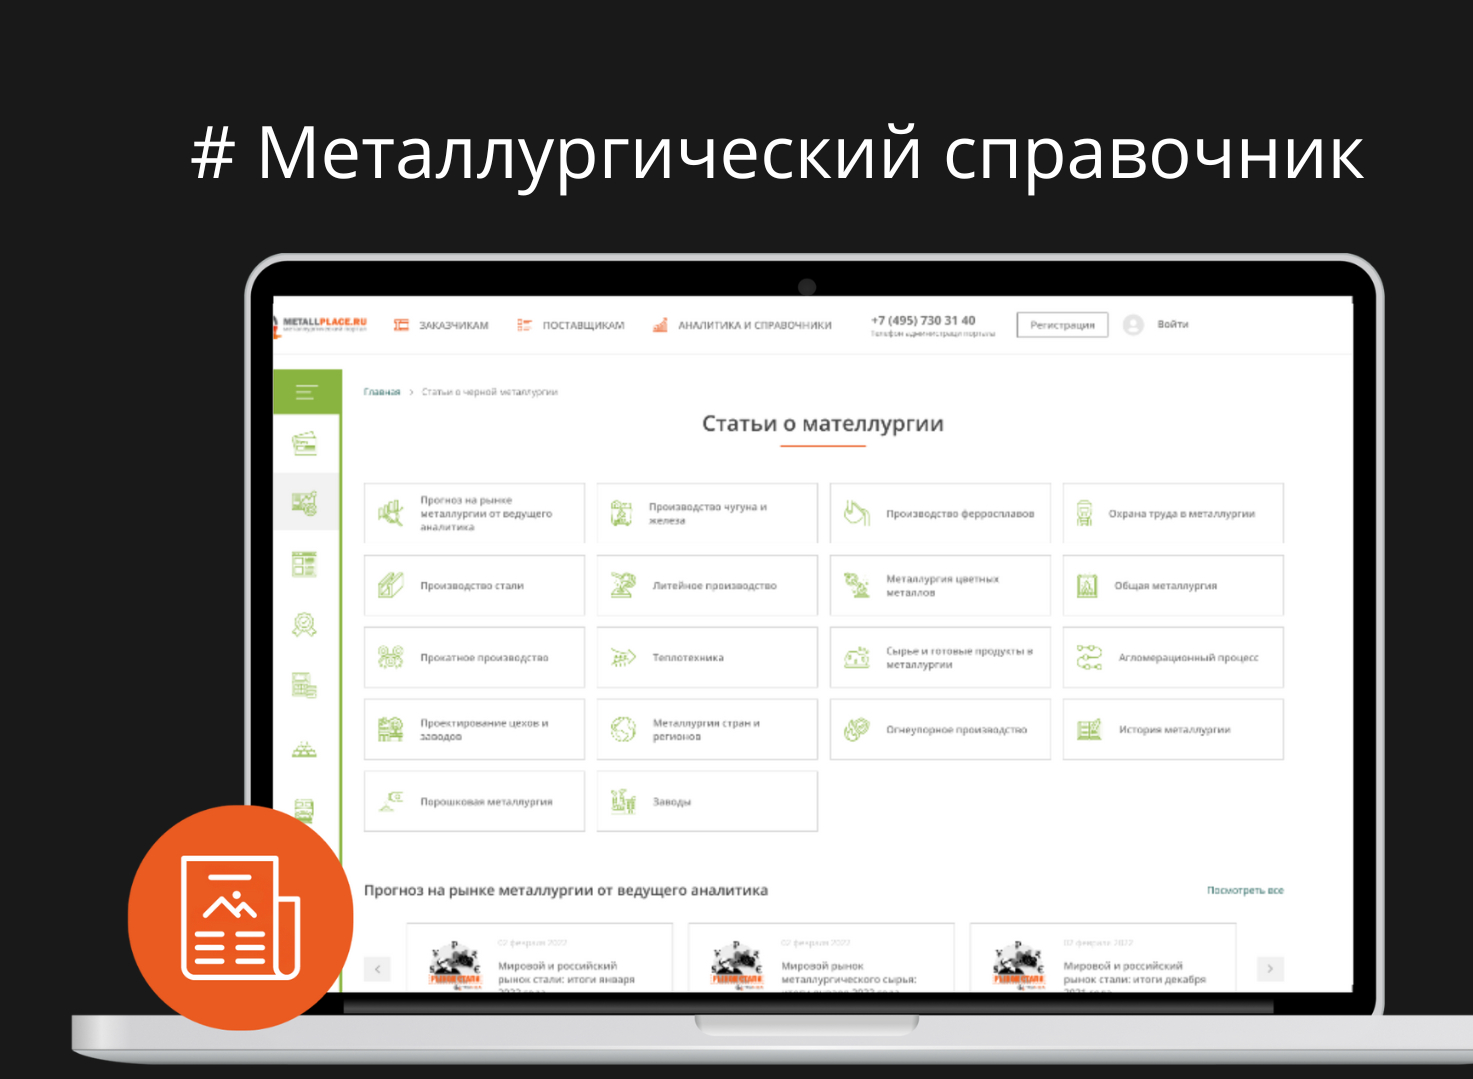Click the globe icon for Металлургия стран и регионов
The width and height of the screenshot is (1473, 1079).
623,729
